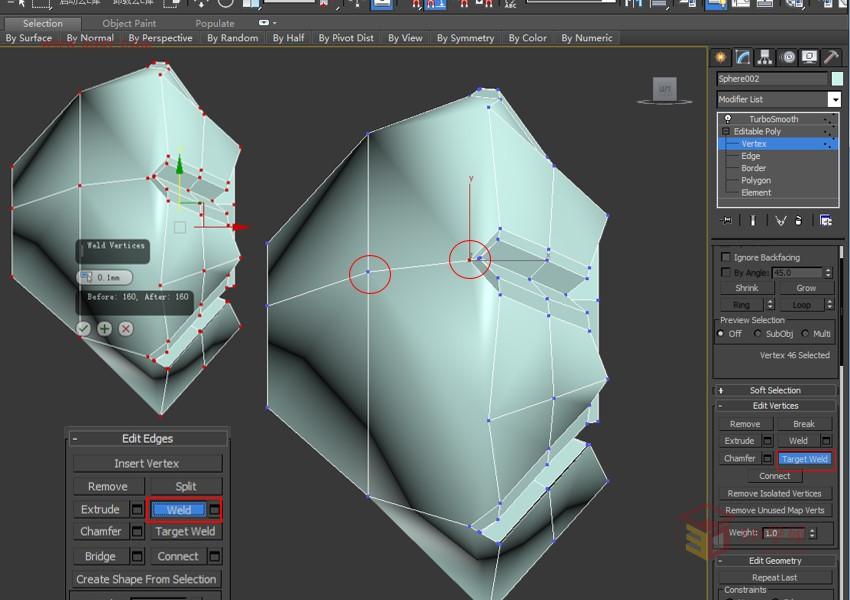Open the Modifier List dropdown

[x=836, y=99]
